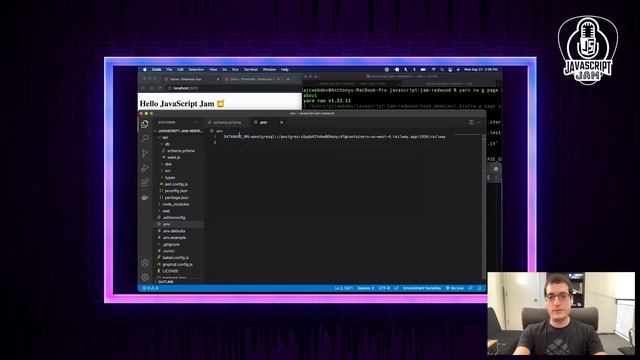
Task: Open the Terminal menu
Action: [x=251, y=70]
